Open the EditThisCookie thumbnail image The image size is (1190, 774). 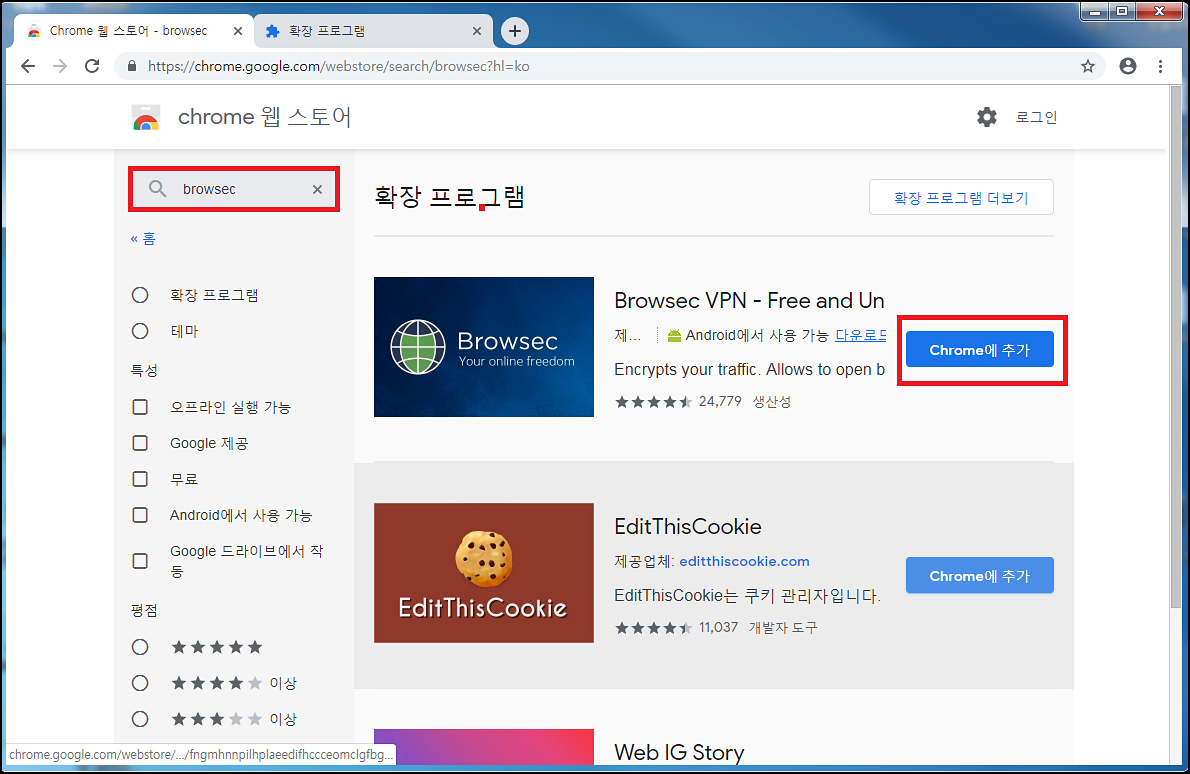click(483, 573)
